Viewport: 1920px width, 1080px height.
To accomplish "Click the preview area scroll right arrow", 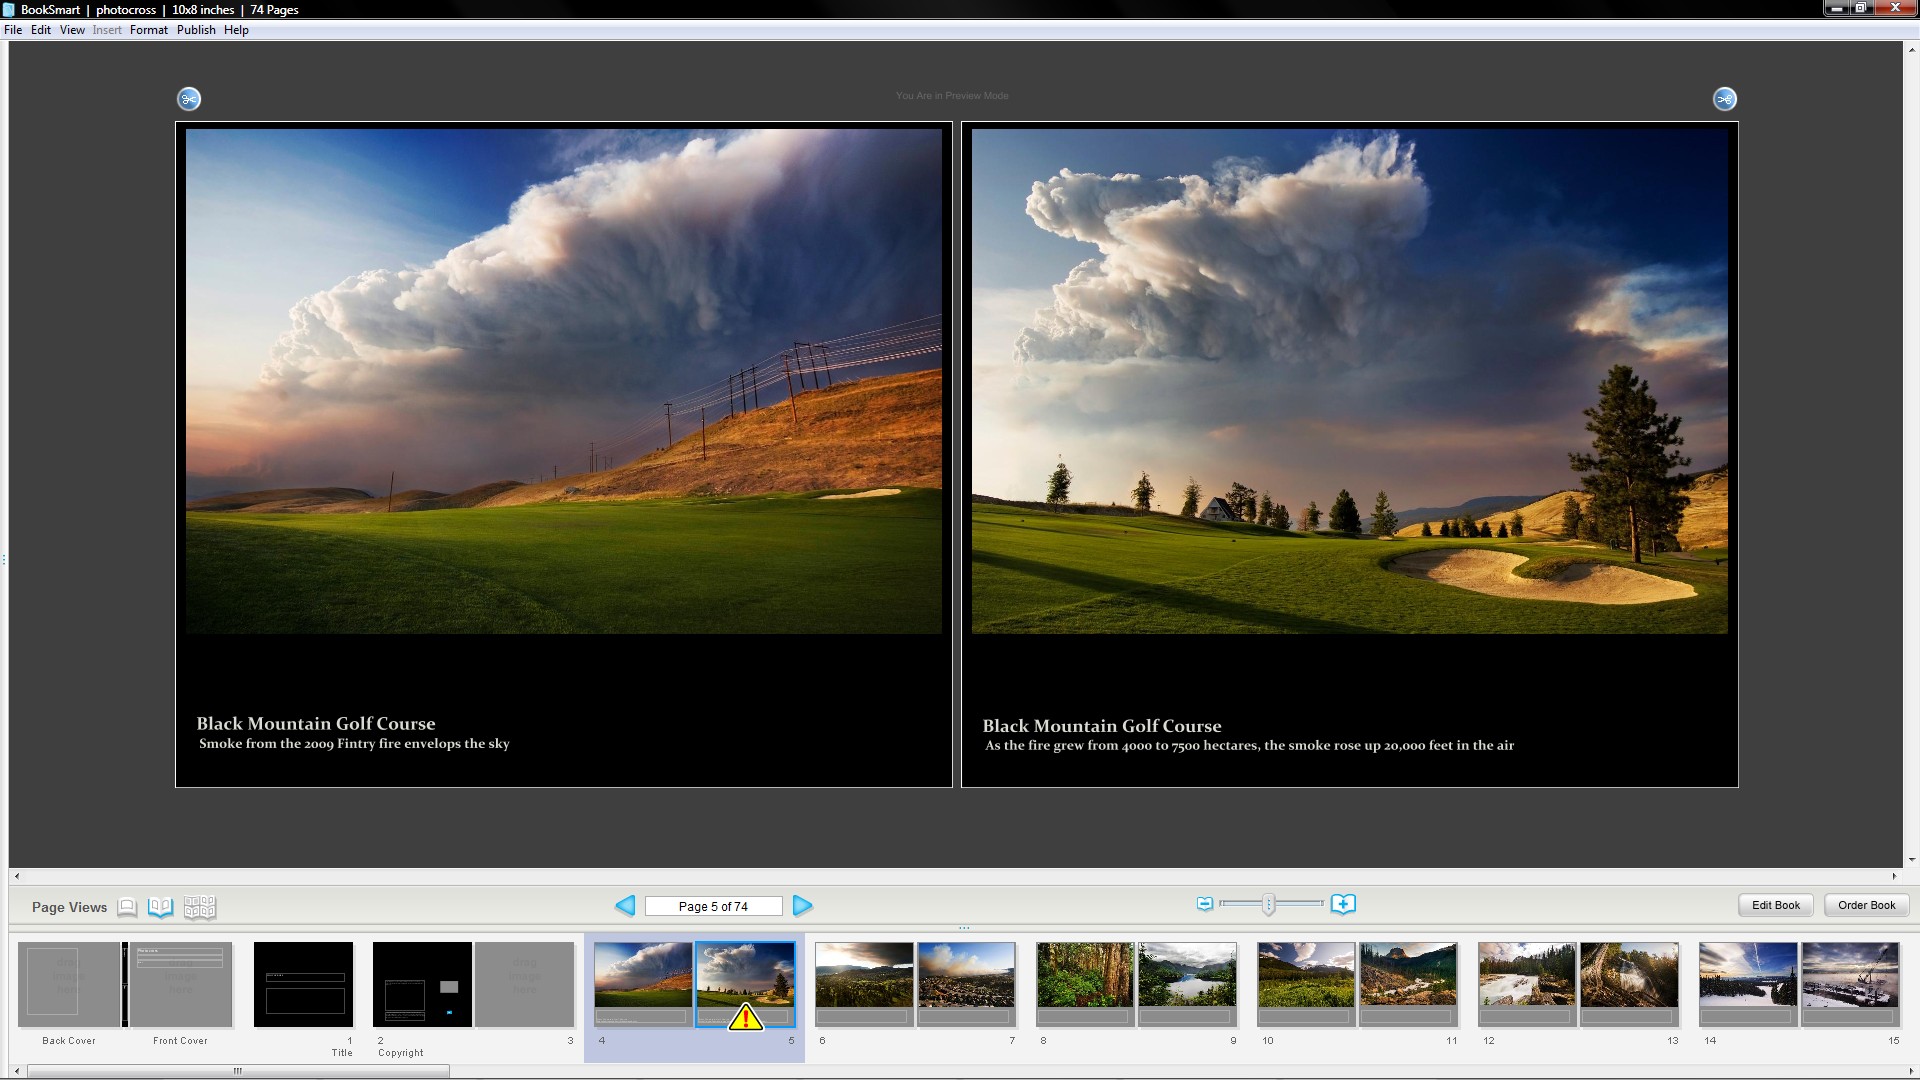I will [x=1894, y=876].
